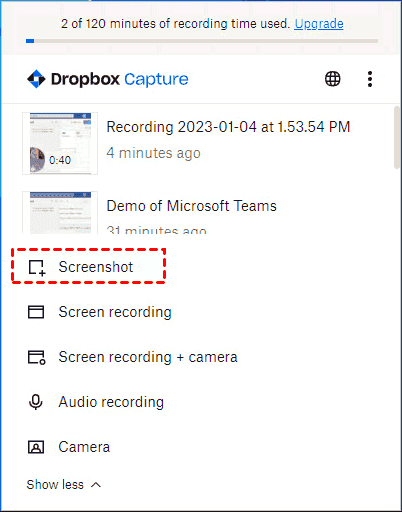This screenshot has height=512, width=402.
Task: Open Recording 2023-01-04 at 1.53.54 PM
Action: point(228,127)
